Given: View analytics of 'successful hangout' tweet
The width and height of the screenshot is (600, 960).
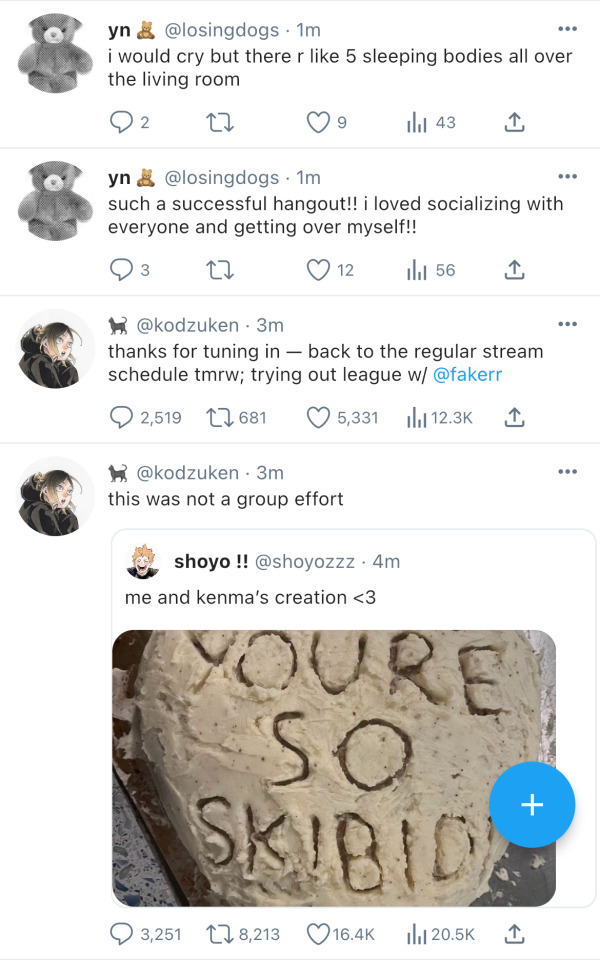Looking at the screenshot, I should point(418,269).
